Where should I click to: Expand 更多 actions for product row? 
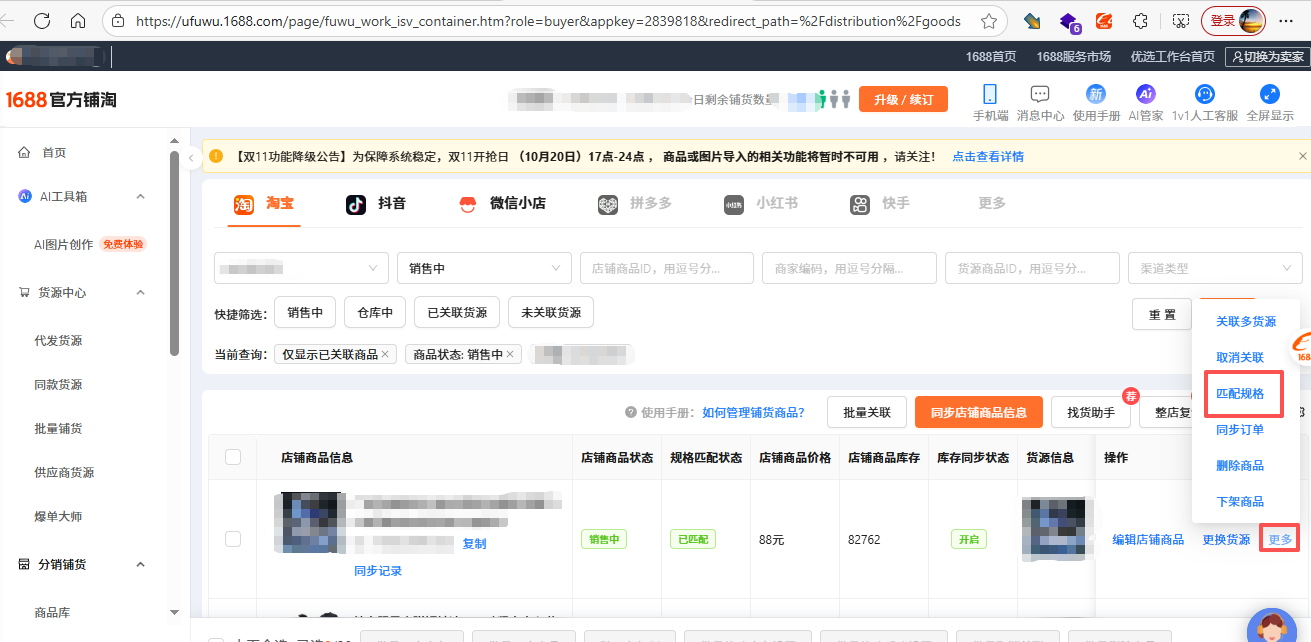pos(1280,539)
